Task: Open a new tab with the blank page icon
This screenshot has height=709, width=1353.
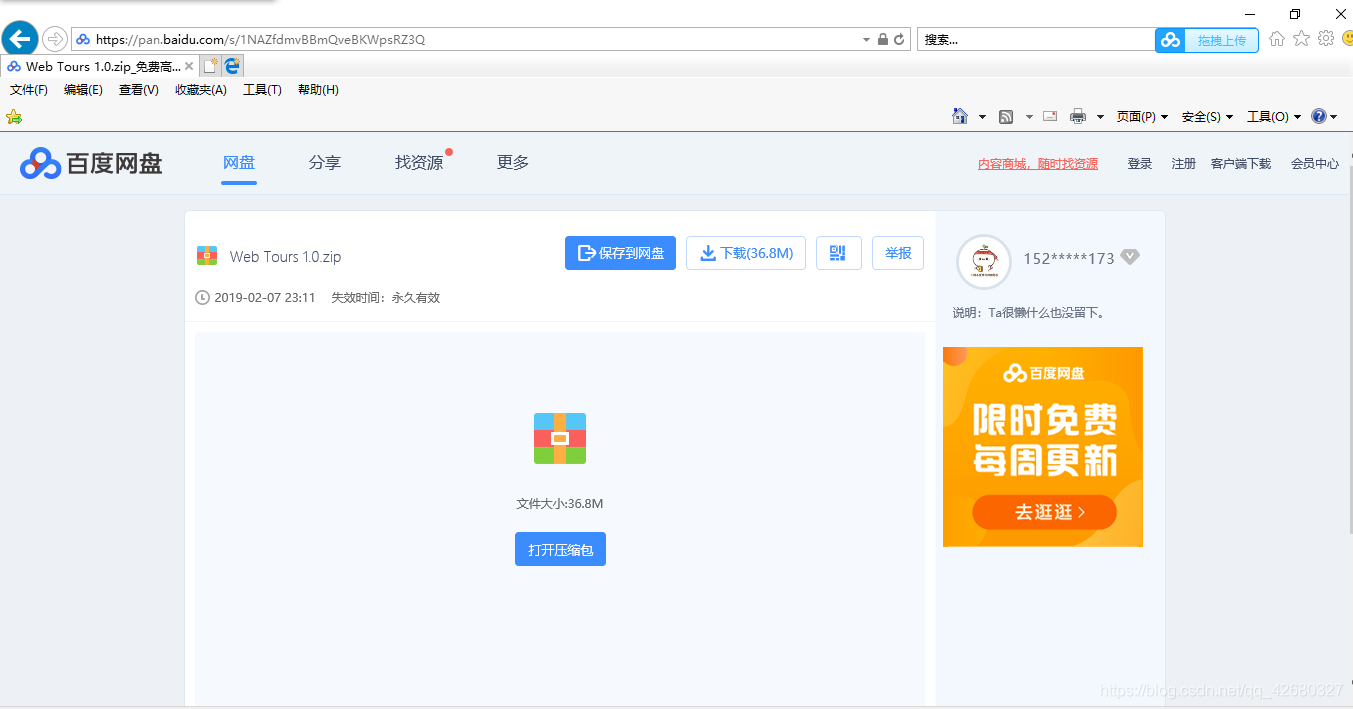Action: pos(210,66)
